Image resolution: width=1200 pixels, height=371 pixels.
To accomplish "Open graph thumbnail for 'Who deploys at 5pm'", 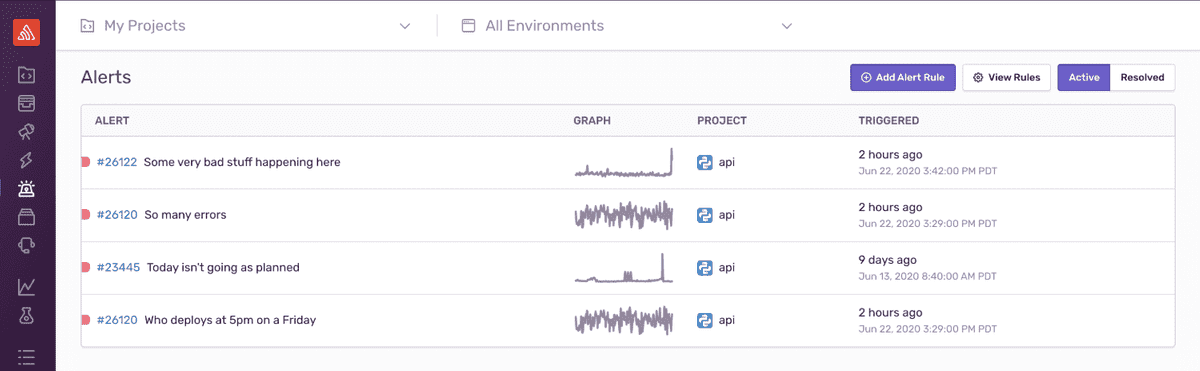I will 624,320.
